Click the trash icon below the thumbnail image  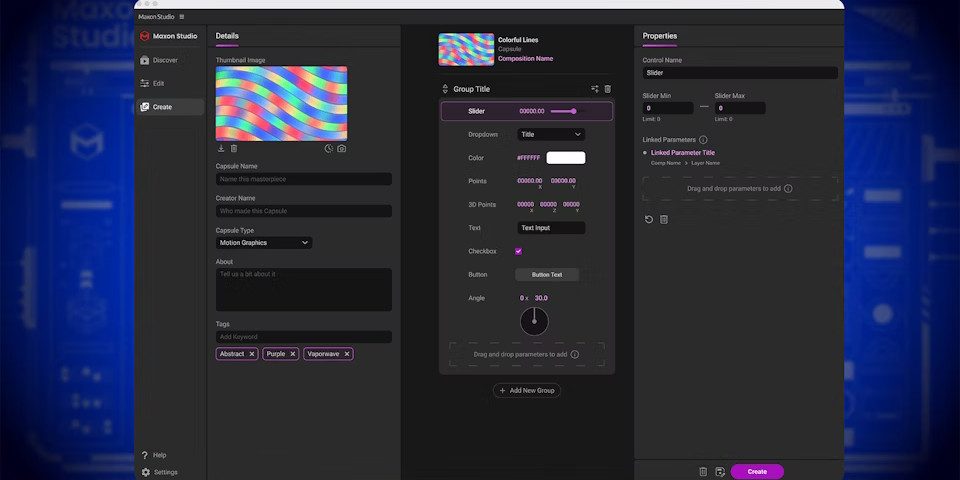(234, 149)
